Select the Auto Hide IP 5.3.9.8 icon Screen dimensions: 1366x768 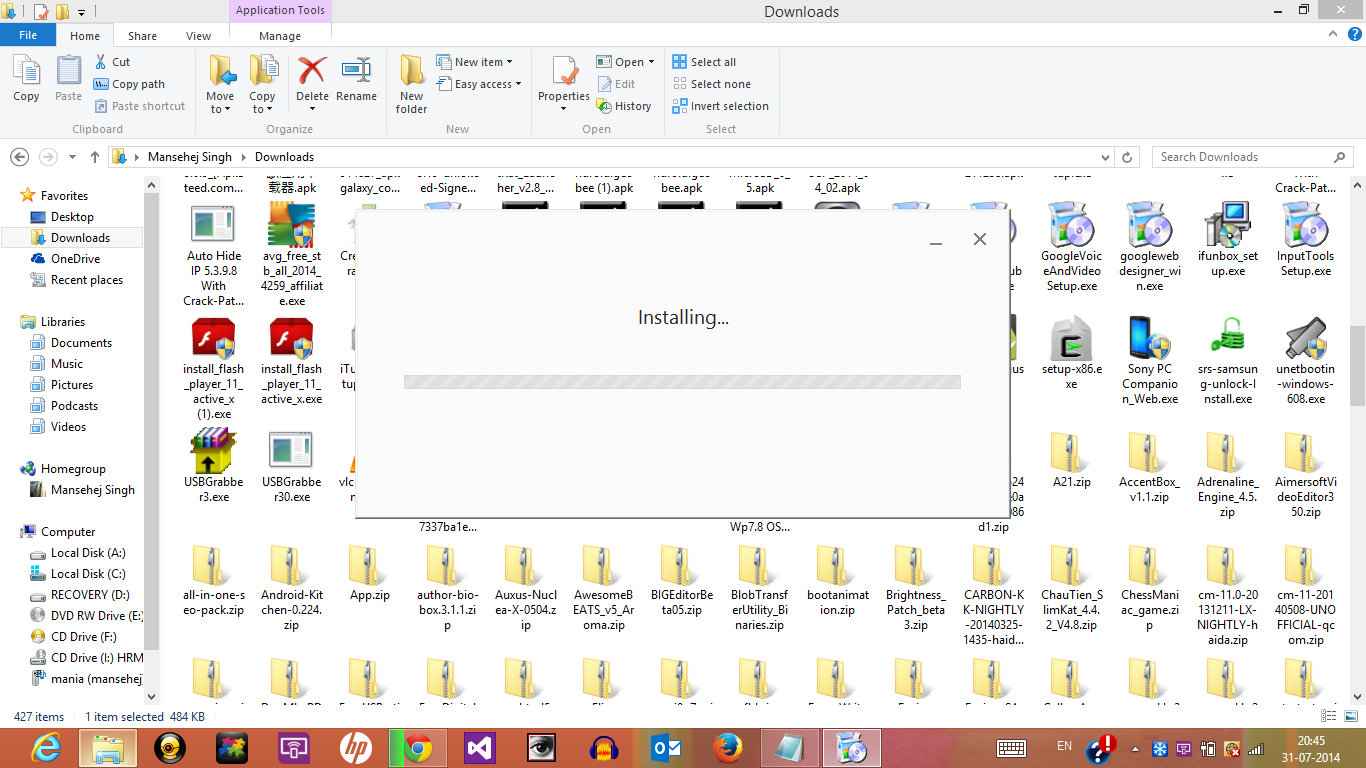click(x=213, y=225)
